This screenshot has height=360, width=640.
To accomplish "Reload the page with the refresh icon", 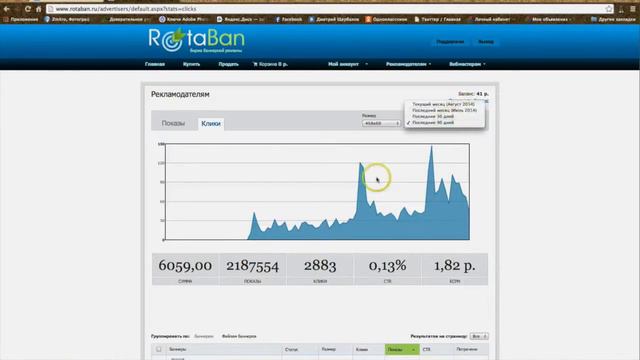I will pyautogui.click(x=27, y=9).
